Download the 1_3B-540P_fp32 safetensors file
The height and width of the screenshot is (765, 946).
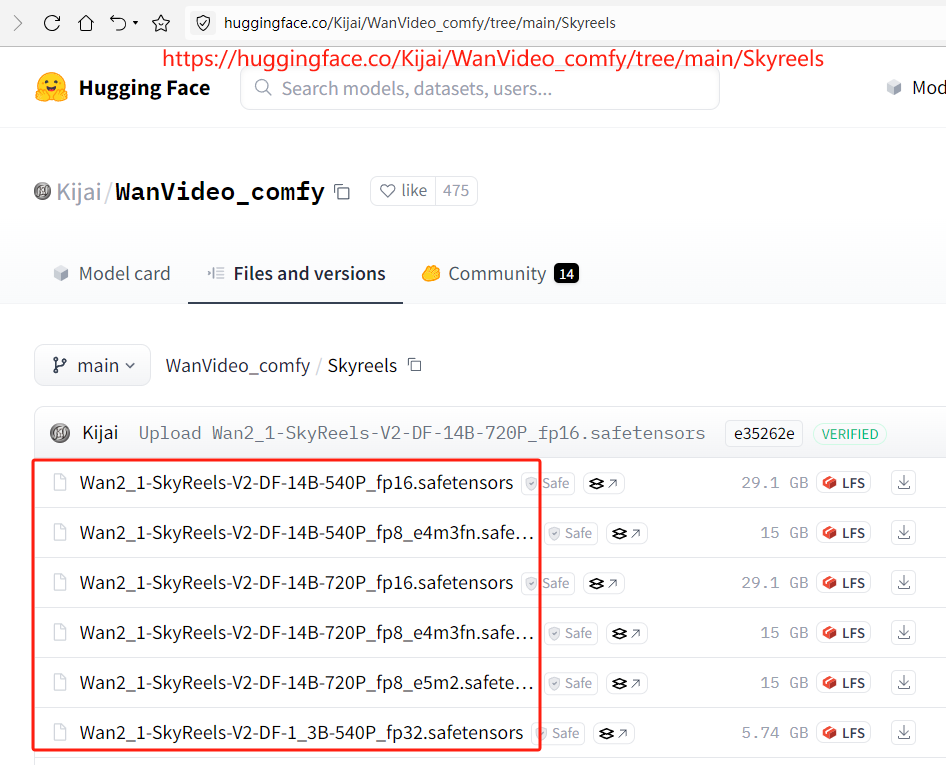(x=903, y=733)
